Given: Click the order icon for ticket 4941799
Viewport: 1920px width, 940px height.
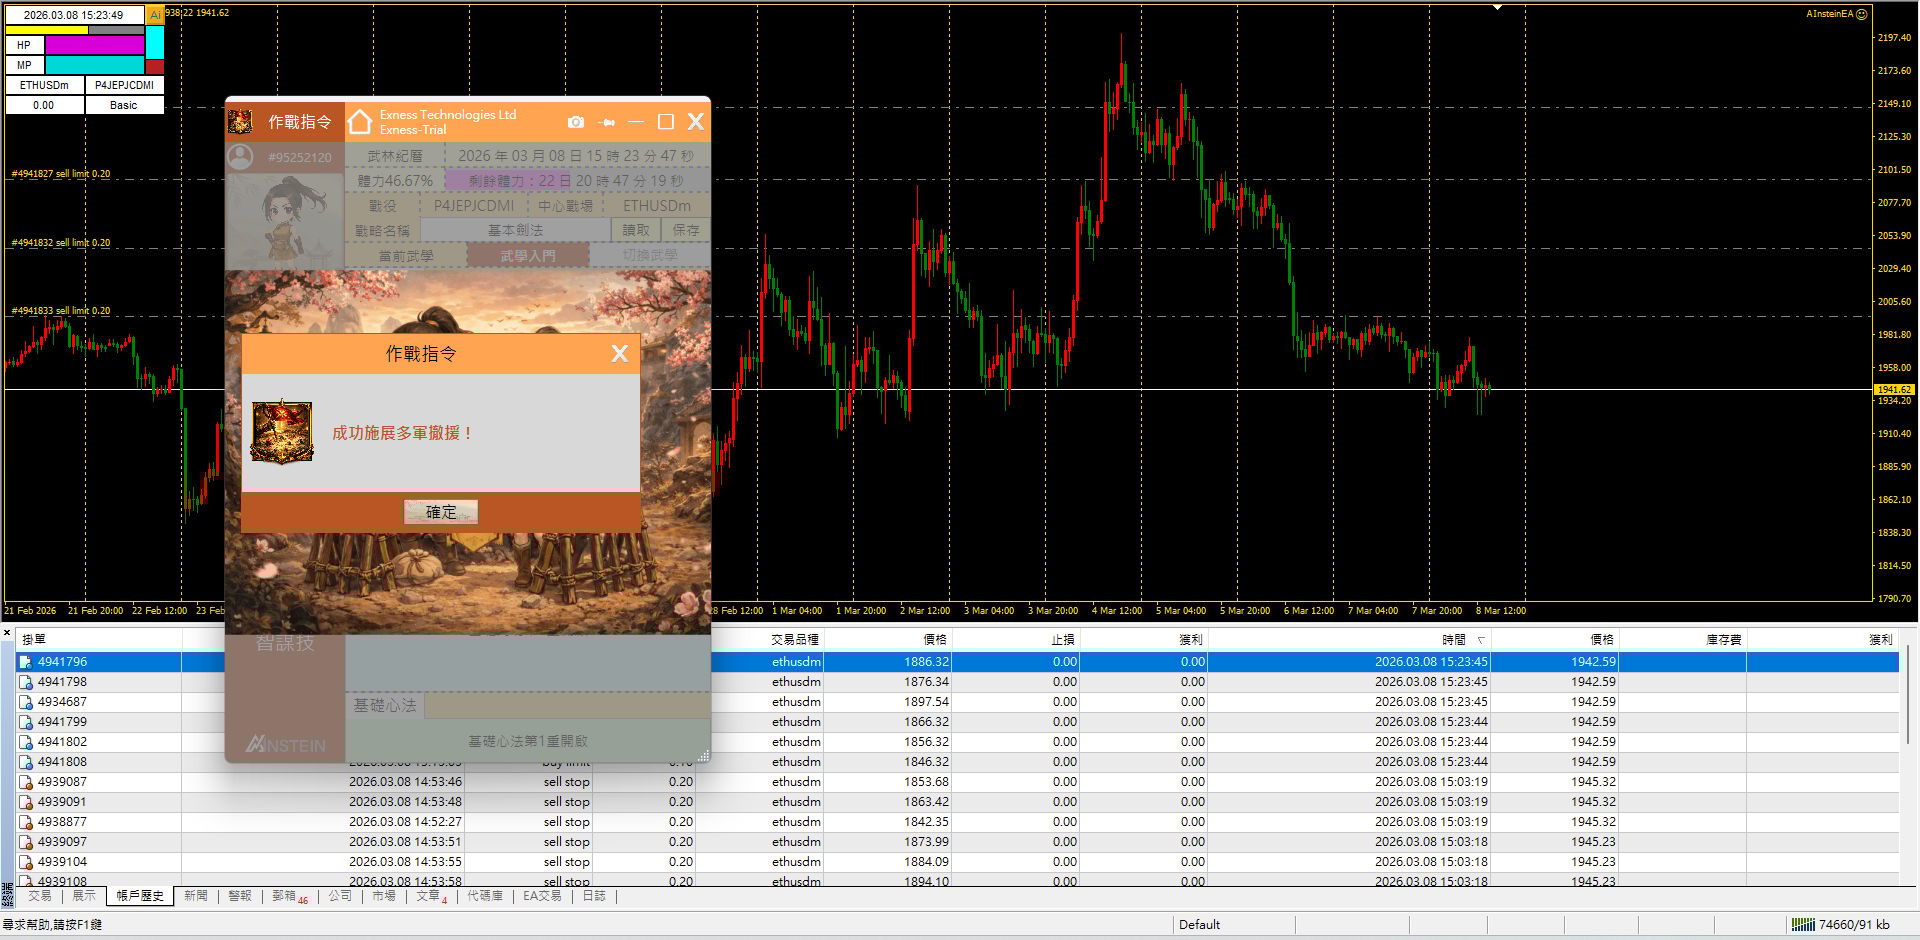Looking at the screenshot, I should click(26, 722).
